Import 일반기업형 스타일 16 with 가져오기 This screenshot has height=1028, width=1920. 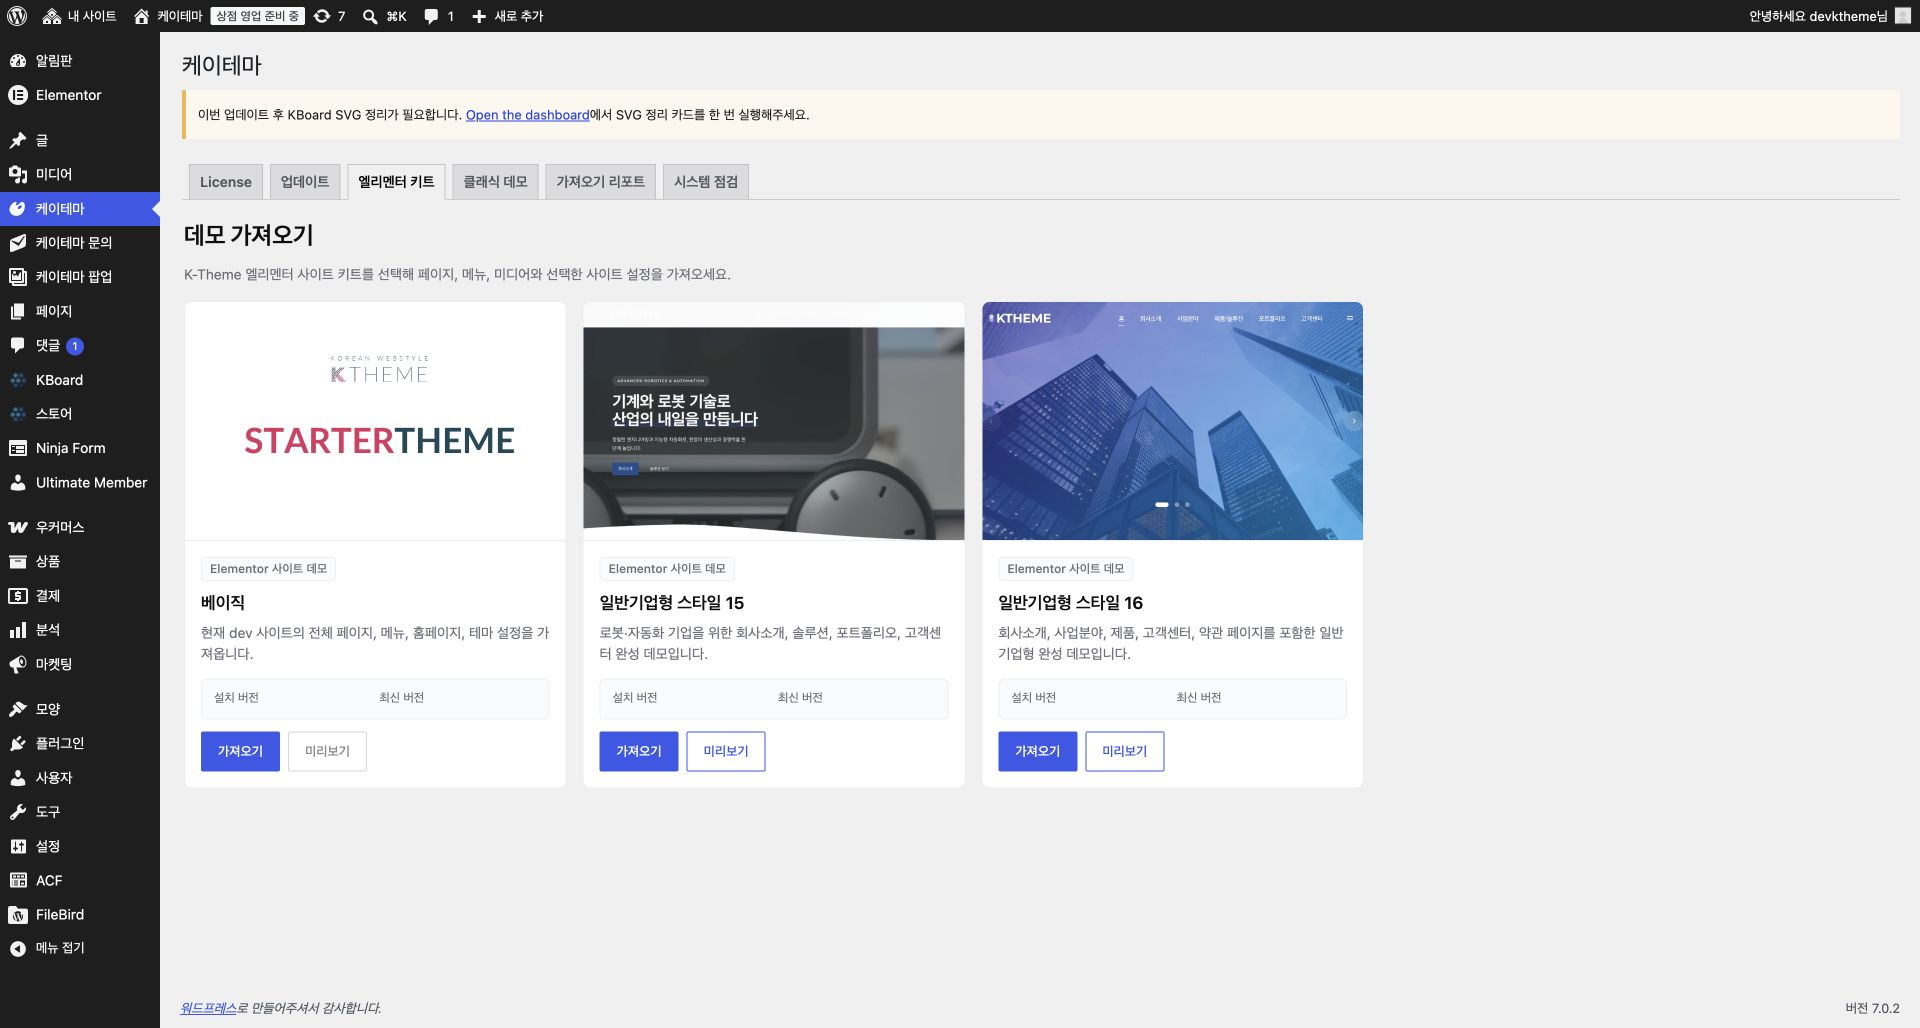[1037, 751]
